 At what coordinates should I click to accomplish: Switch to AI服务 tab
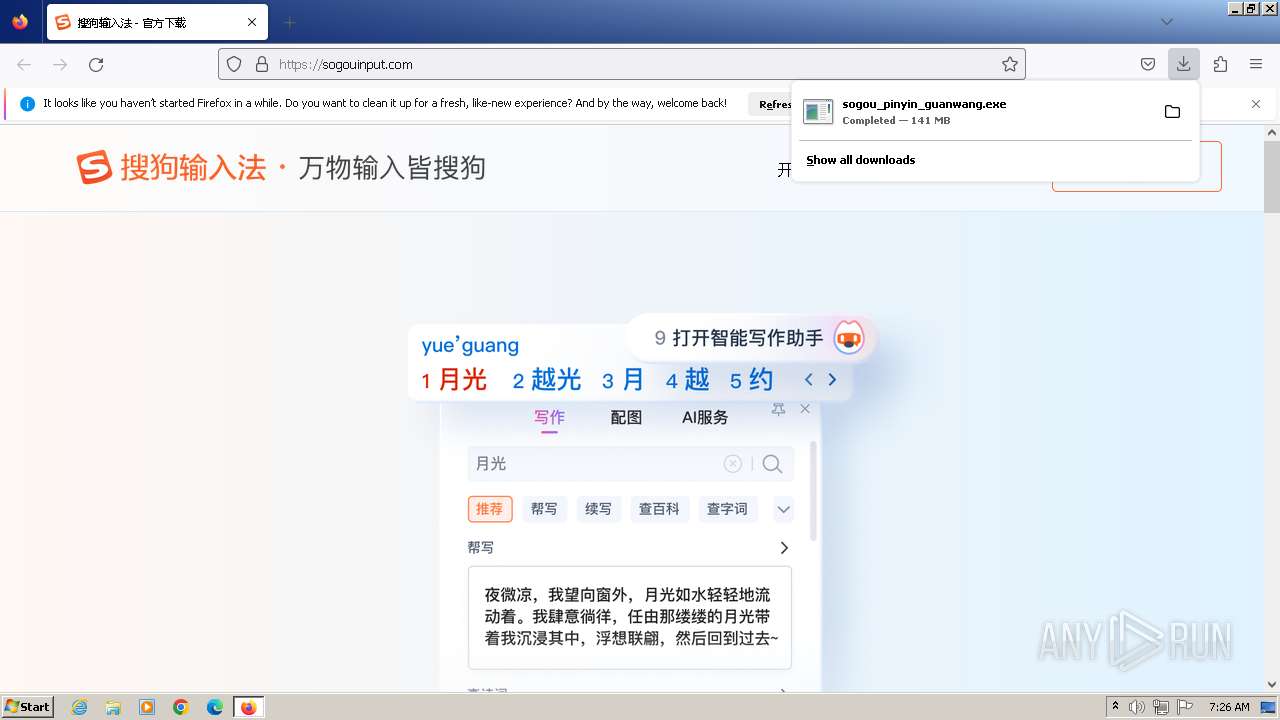(x=705, y=418)
